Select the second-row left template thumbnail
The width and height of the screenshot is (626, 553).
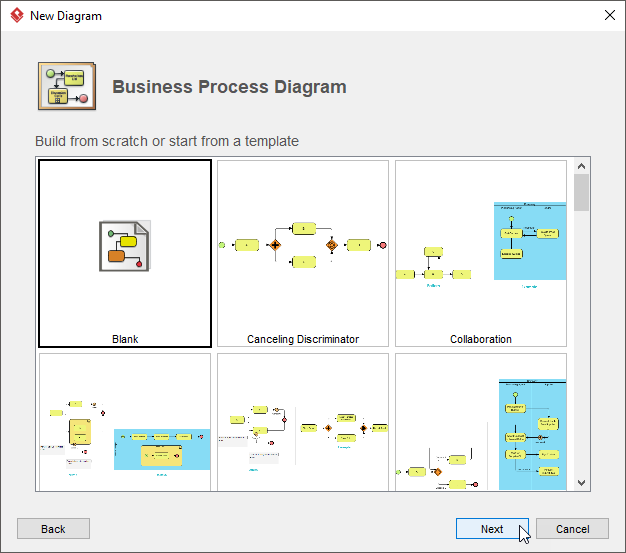click(125, 422)
